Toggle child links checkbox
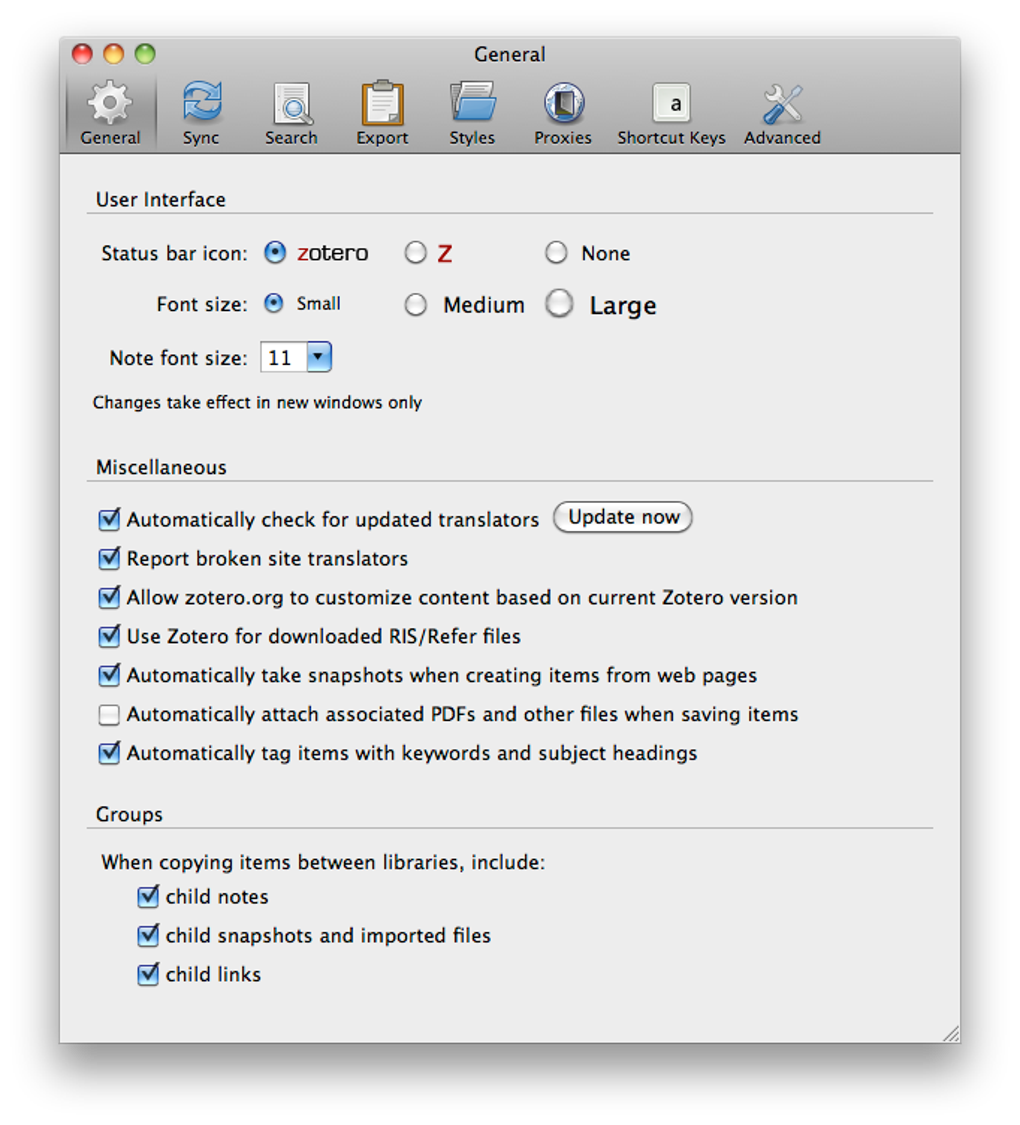Screen dimensions: 1020x1125 148,974
